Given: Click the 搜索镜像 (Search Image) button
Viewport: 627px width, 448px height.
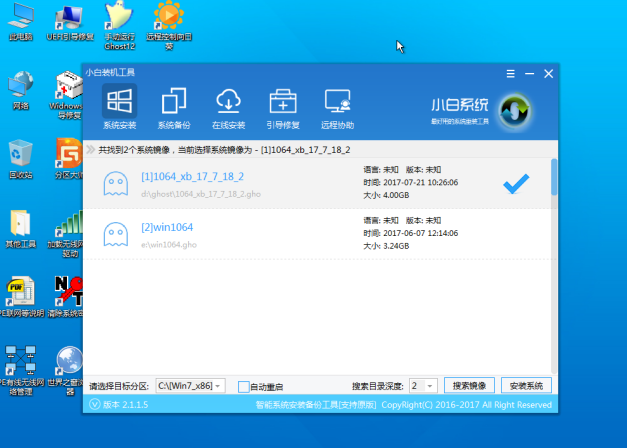Looking at the screenshot, I should (x=468, y=386).
